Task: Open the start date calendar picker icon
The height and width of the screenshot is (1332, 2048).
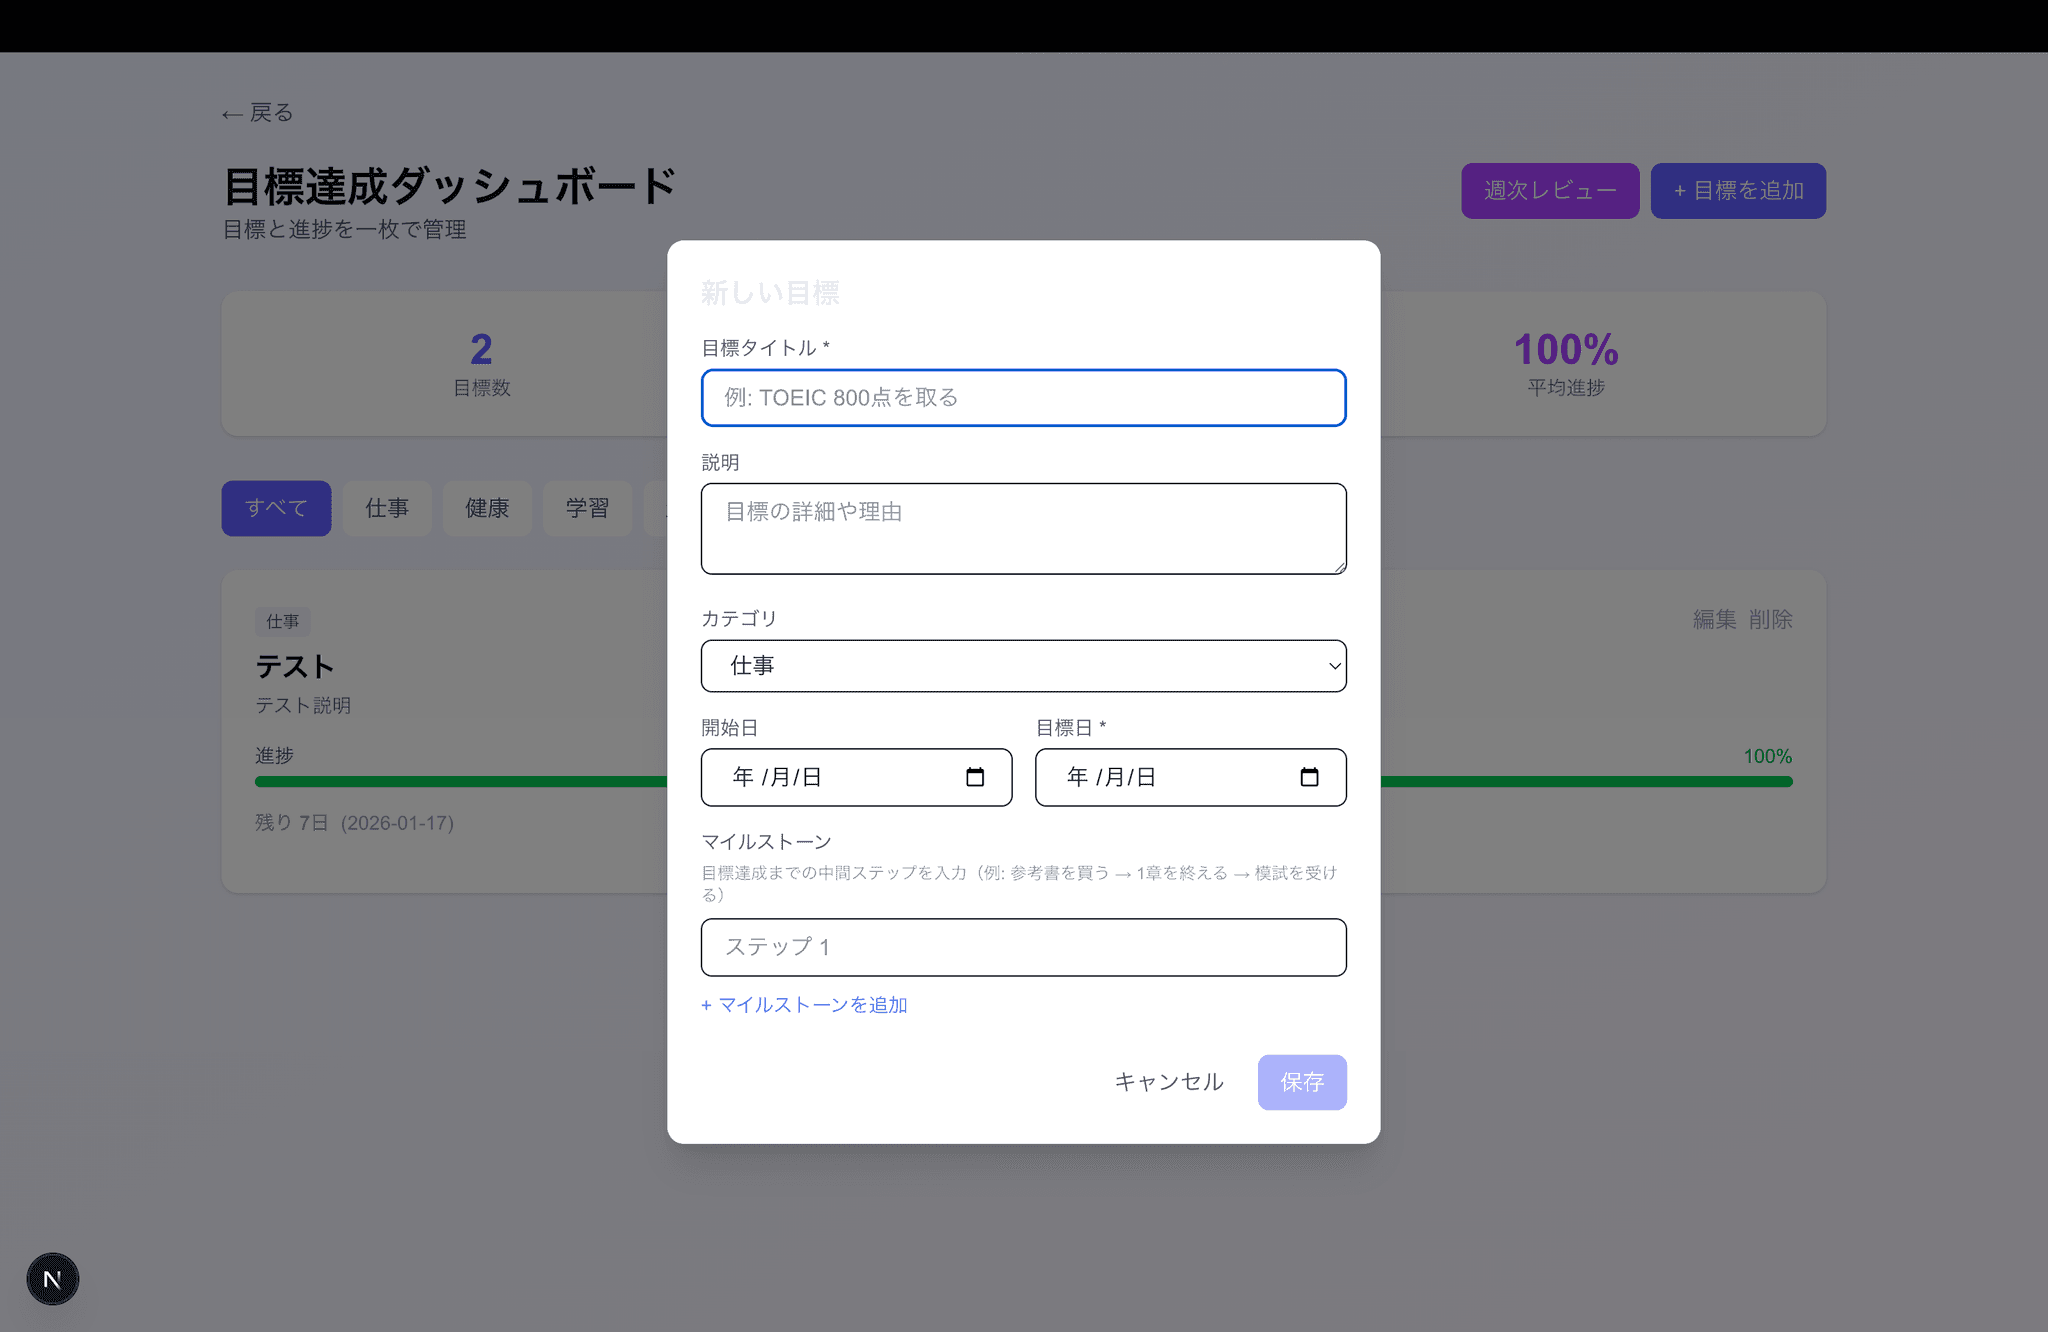Action: 975,777
